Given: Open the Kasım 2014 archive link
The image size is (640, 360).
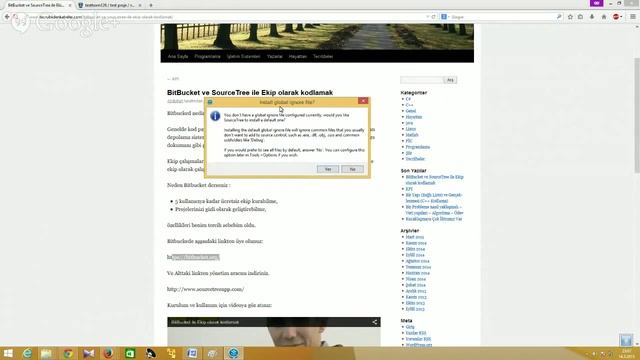Looking at the screenshot, I should 416,243.
